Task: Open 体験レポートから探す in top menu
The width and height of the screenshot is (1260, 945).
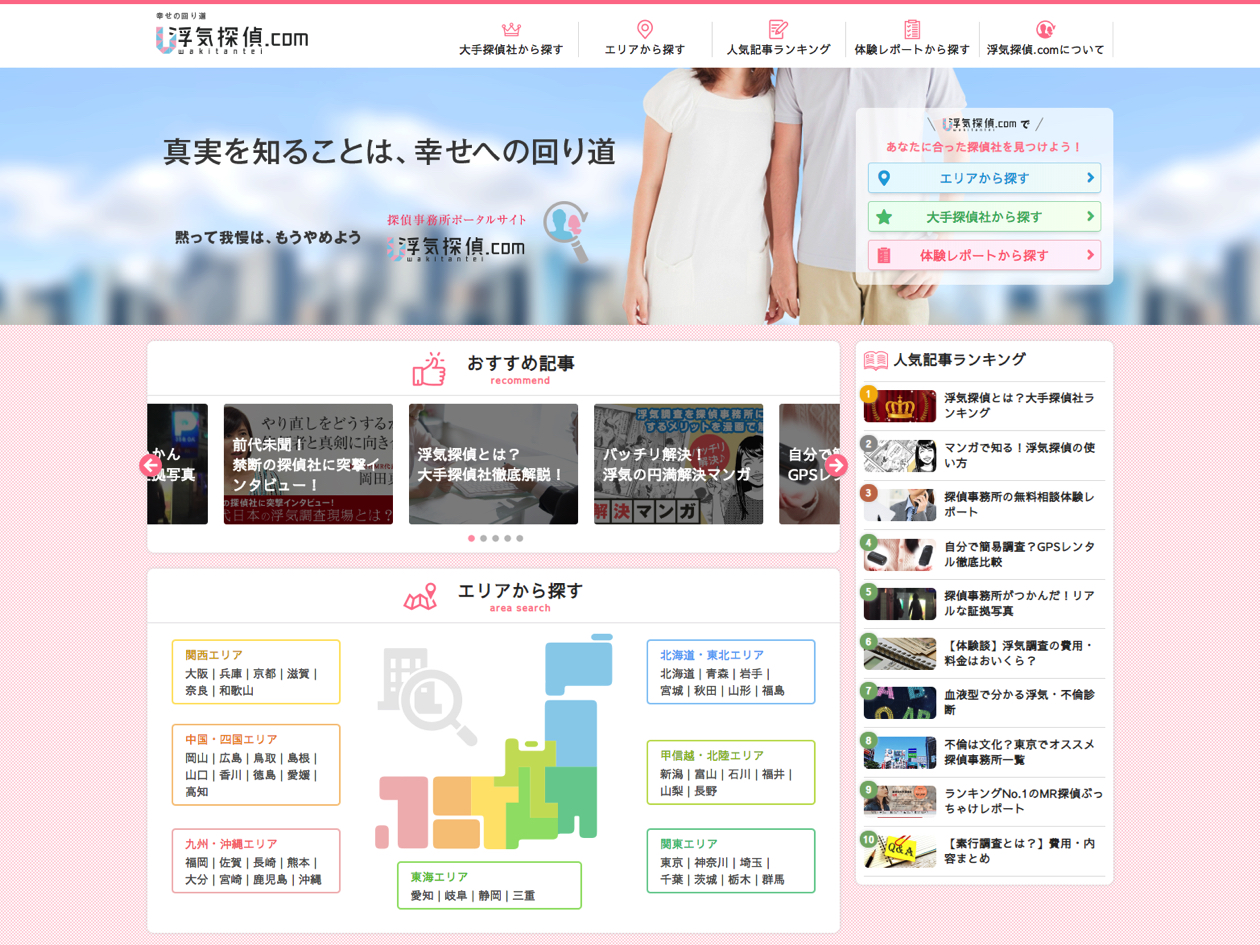Action: click(912, 49)
